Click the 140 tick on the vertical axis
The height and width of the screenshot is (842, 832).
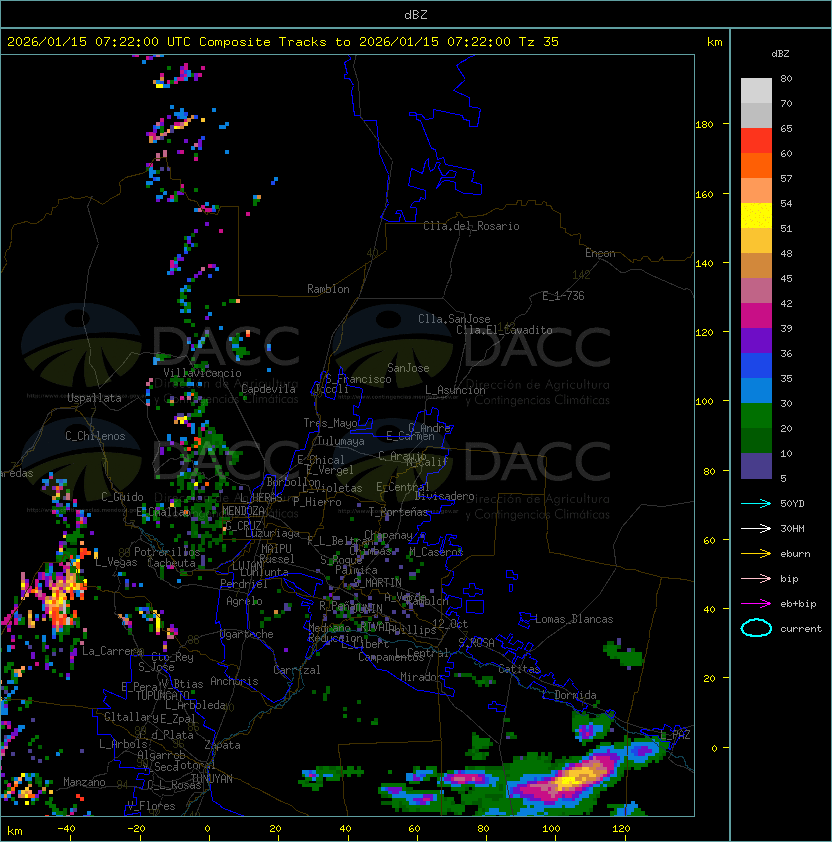704,263
